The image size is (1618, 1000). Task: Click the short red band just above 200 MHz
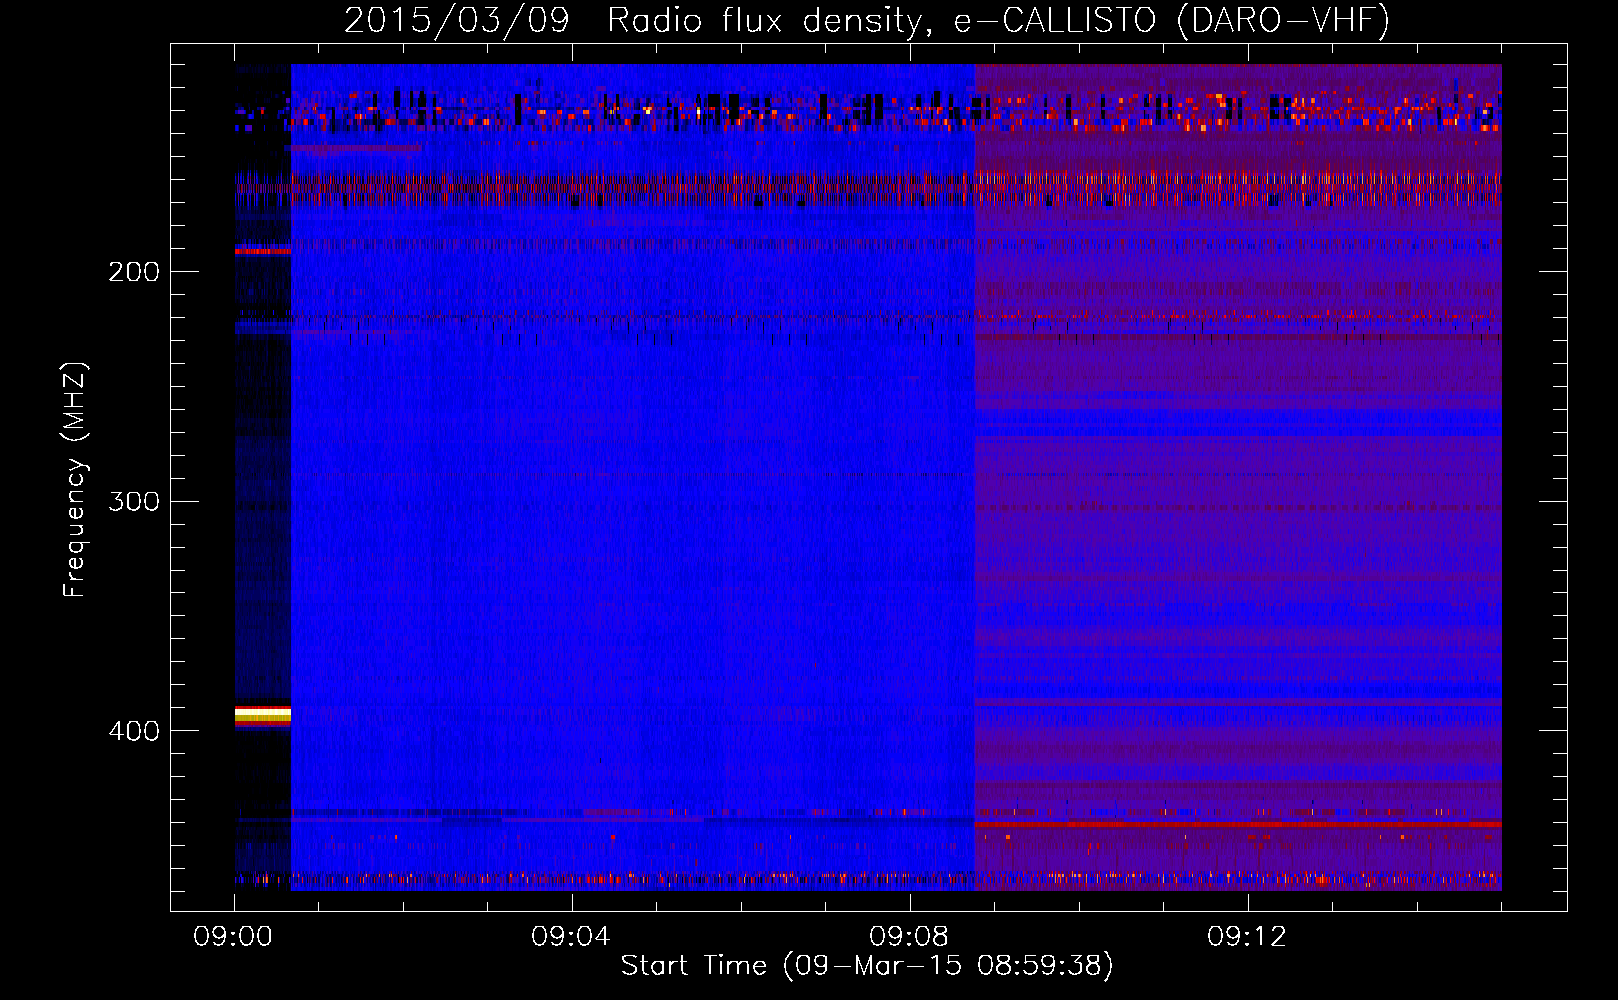(x=263, y=251)
